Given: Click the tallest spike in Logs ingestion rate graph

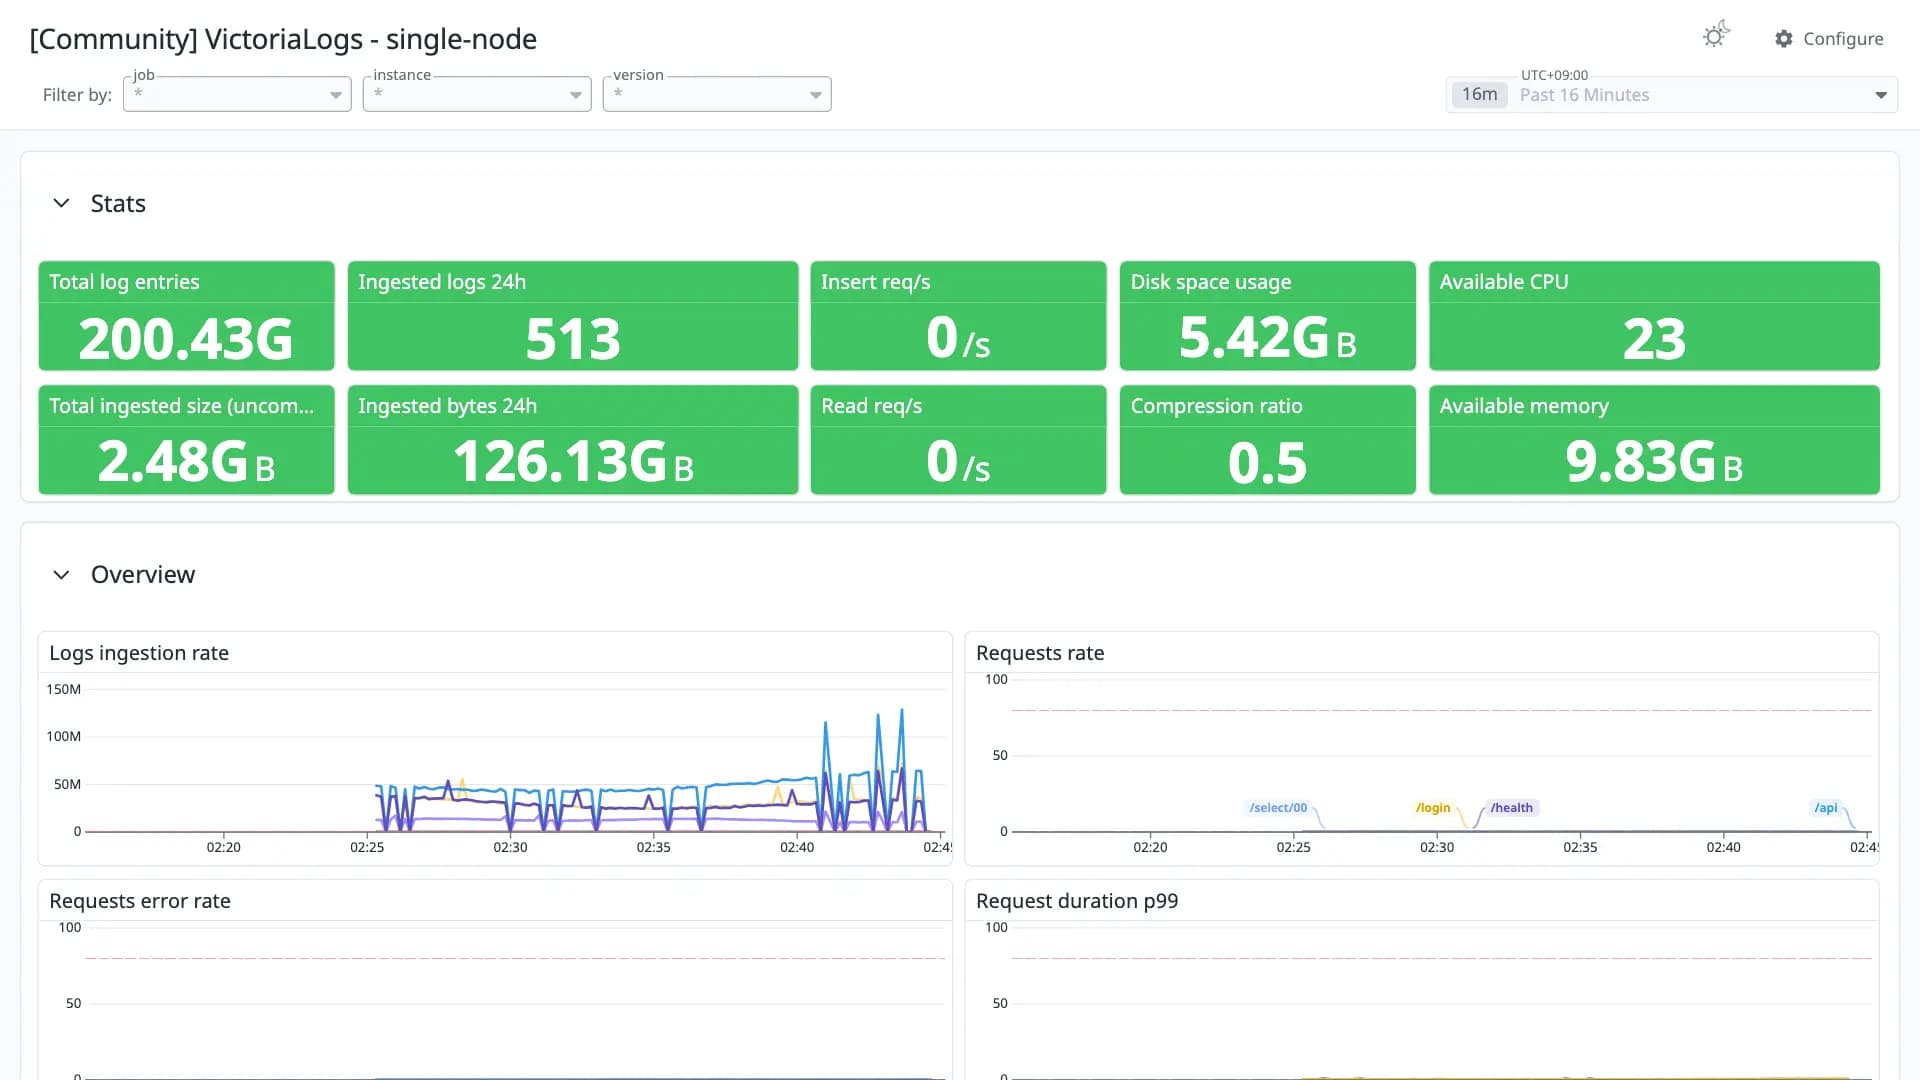Looking at the screenshot, I should (x=902, y=712).
